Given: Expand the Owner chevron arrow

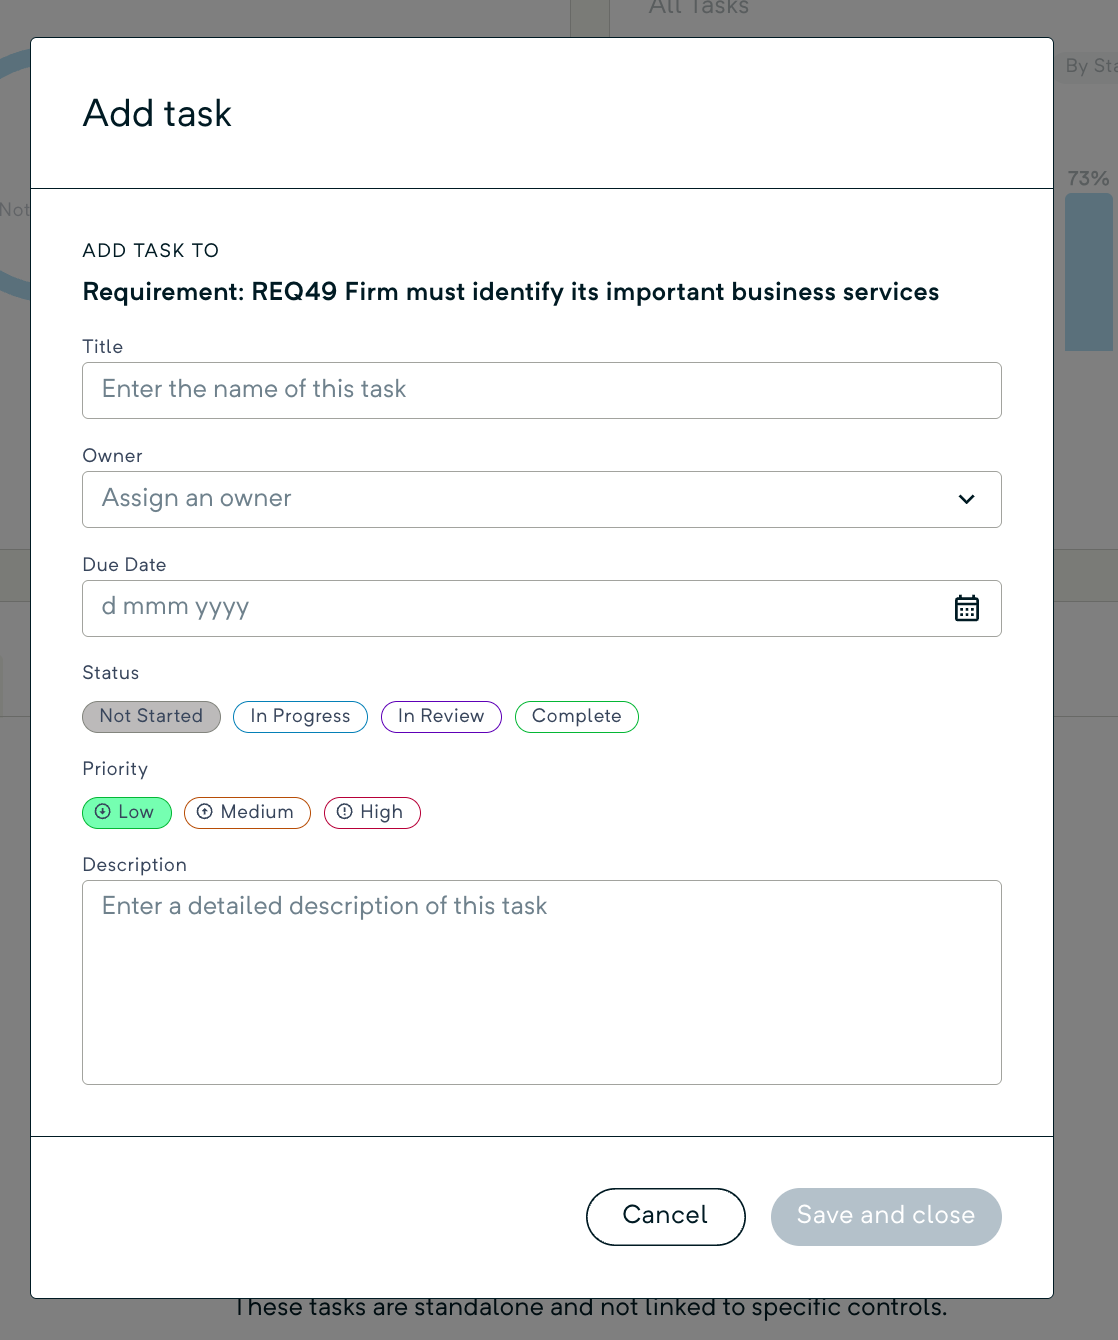Looking at the screenshot, I should [x=966, y=499].
